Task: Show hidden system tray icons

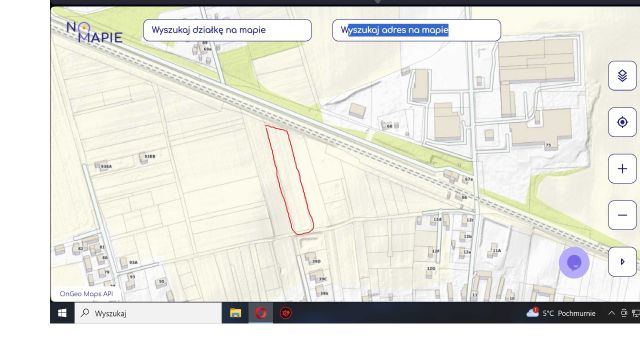Action: 611,313
